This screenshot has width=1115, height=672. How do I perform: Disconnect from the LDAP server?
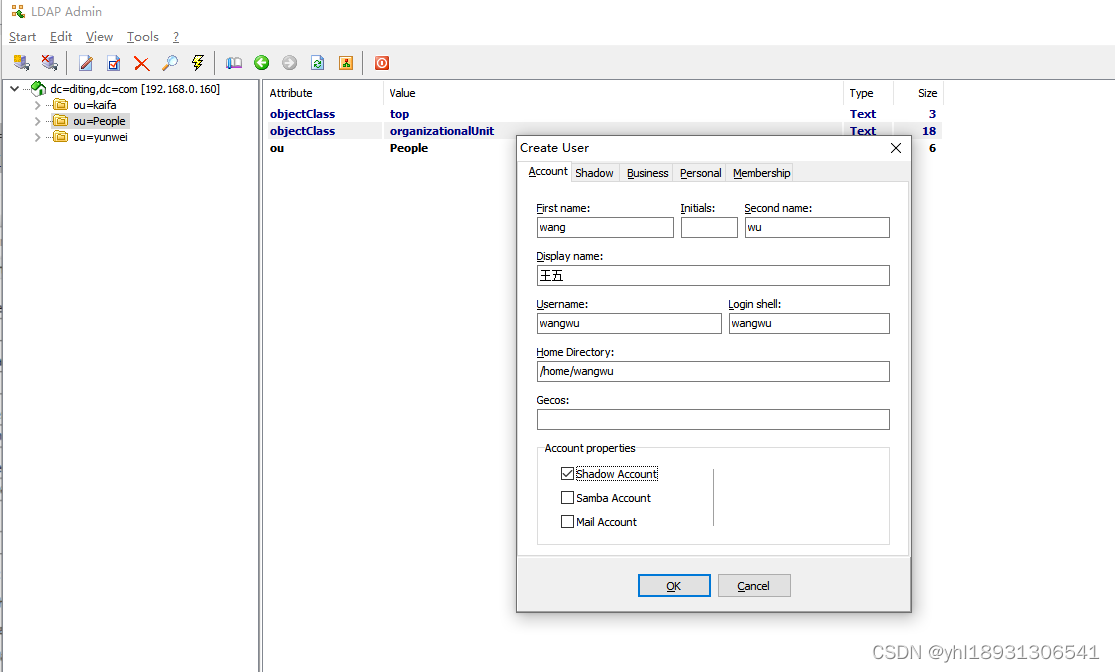tap(49, 62)
